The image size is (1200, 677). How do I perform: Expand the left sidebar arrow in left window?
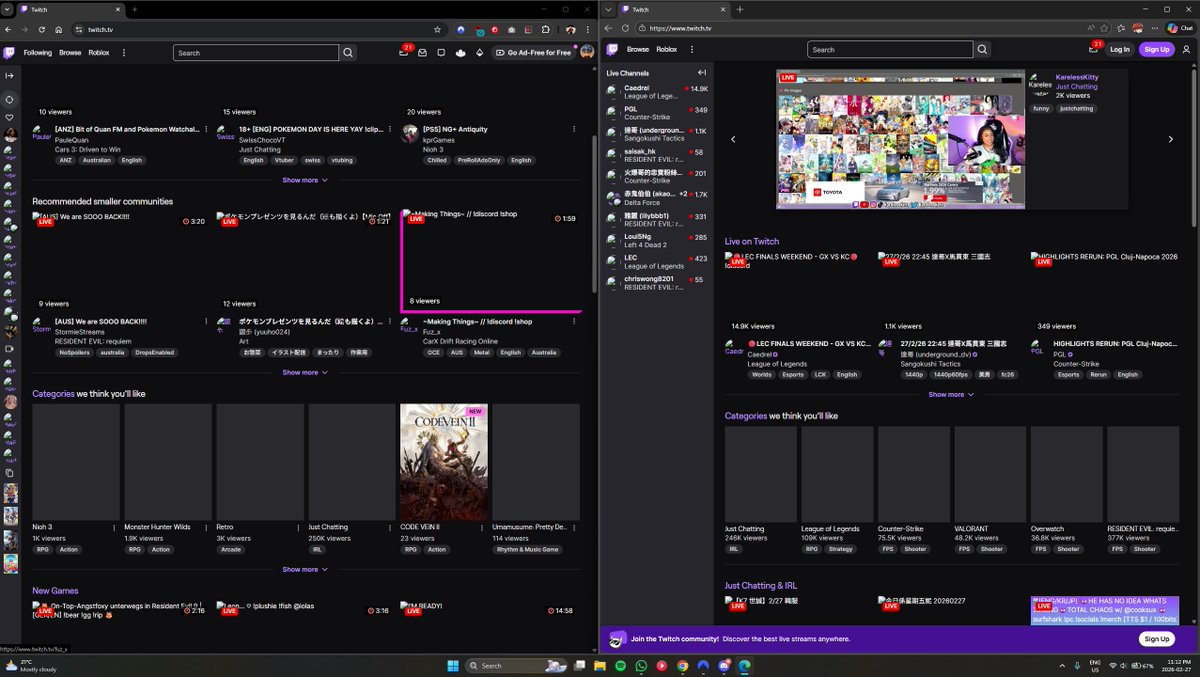tap(9, 75)
